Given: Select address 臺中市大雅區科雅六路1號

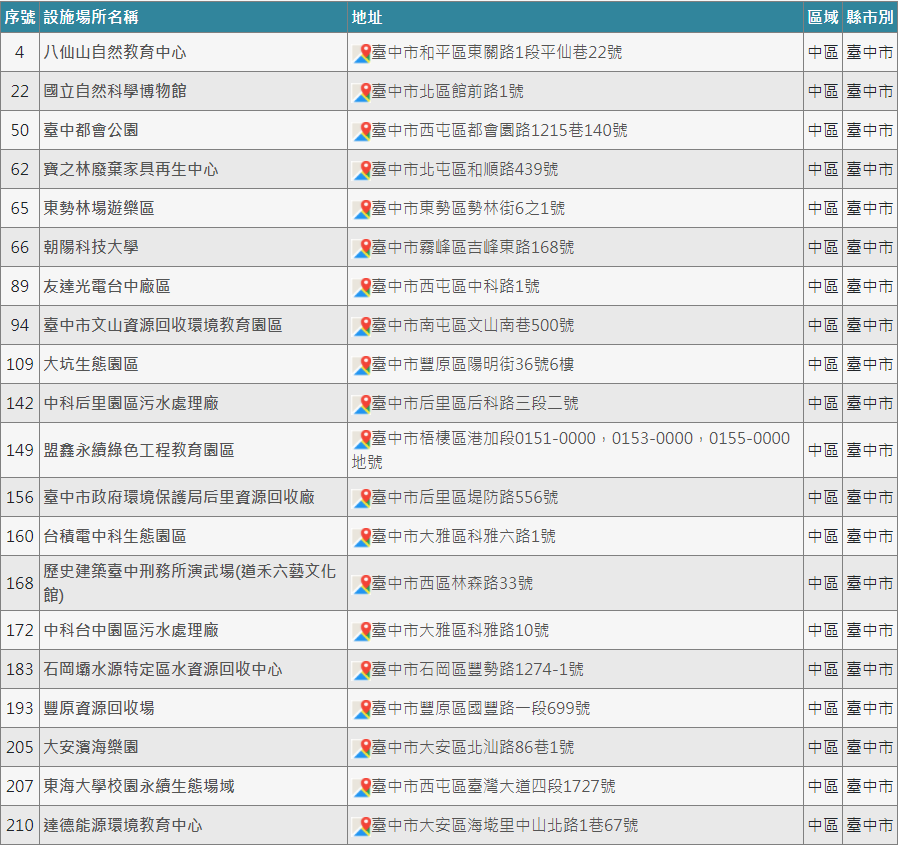Looking at the screenshot, I should click(463, 536).
